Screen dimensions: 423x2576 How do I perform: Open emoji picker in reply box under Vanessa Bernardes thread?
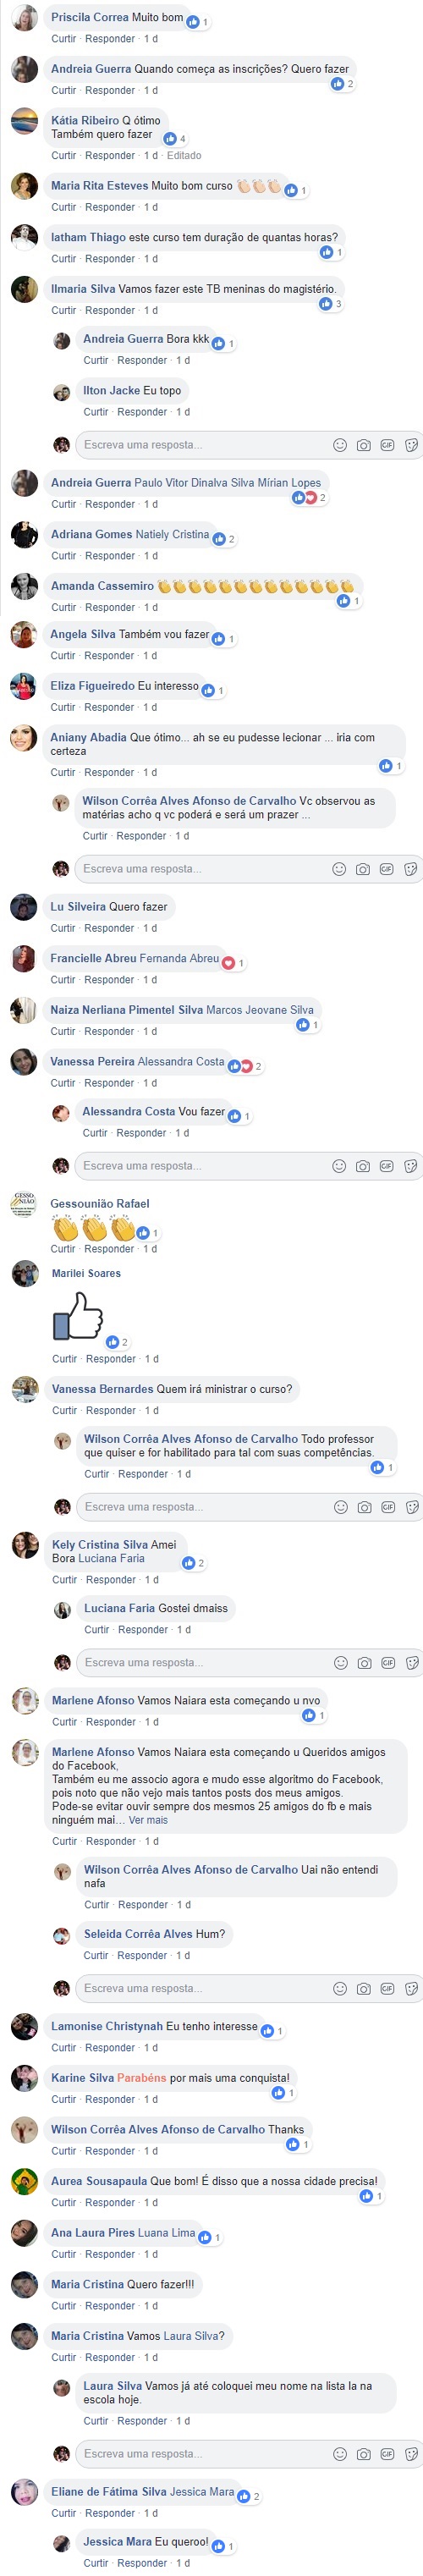(x=341, y=1507)
